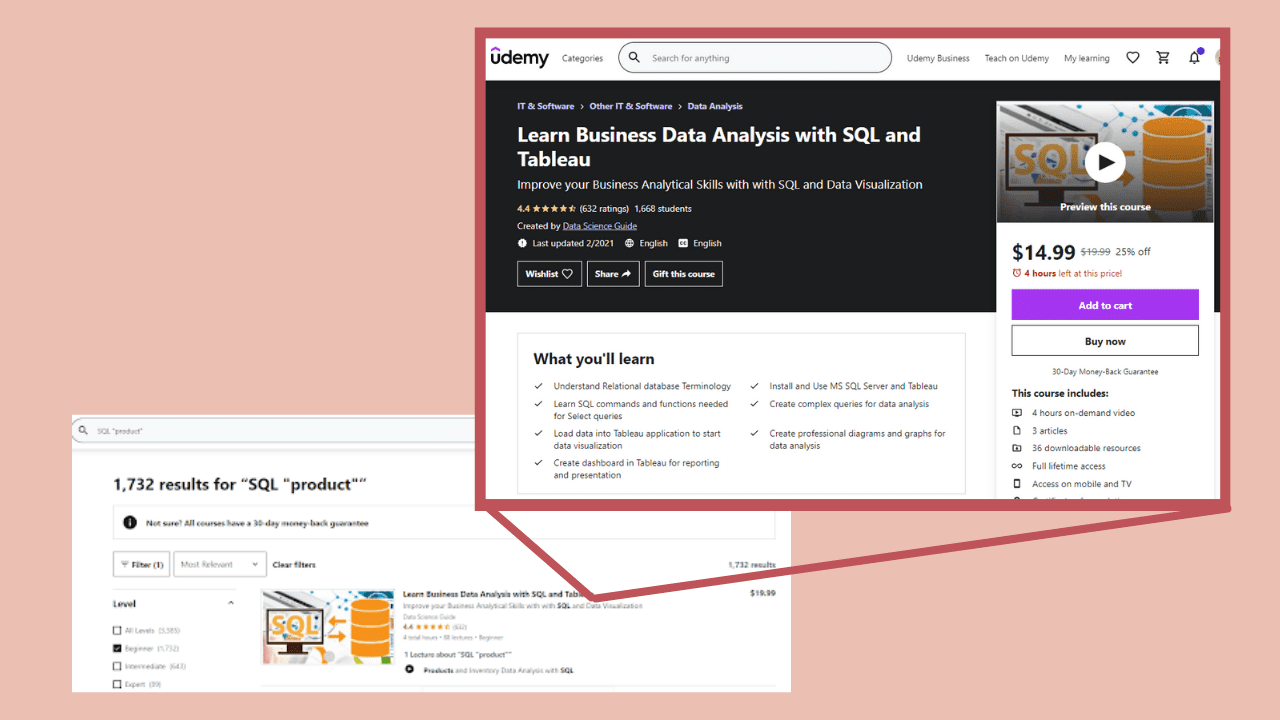Click the Udemy logo
1280x720 pixels.
pyautogui.click(x=519, y=57)
